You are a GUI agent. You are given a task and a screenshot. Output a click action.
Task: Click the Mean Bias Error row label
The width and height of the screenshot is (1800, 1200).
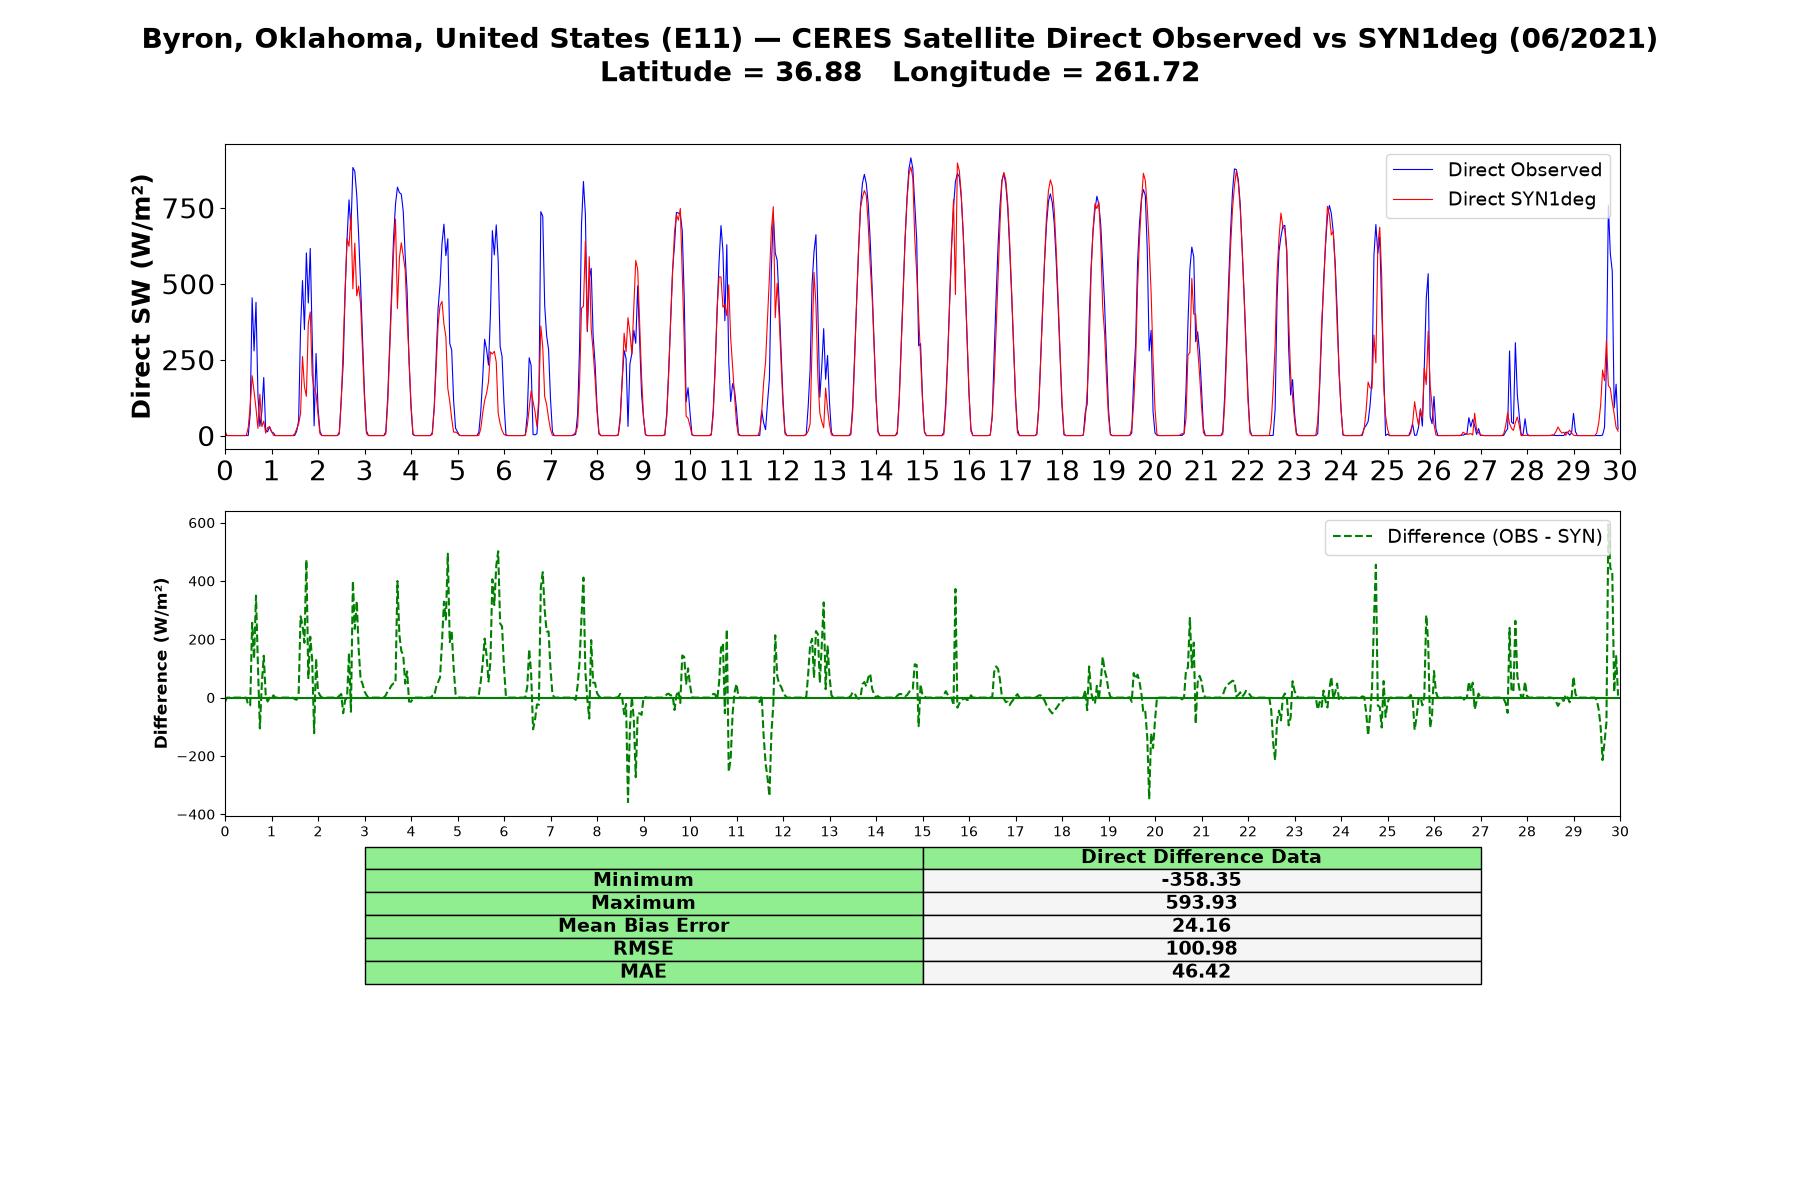[x=643, y=926]
